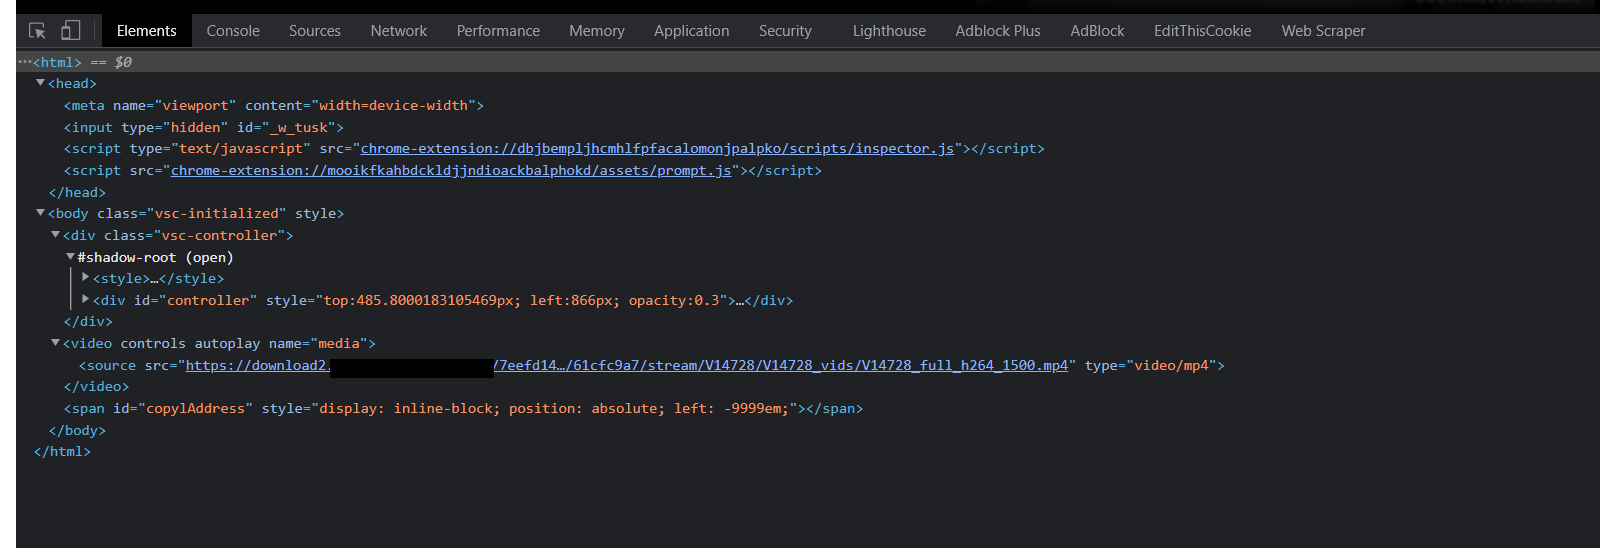The height and width of the screenshot is (548, 1600).
Task: Open the inspector.js script link
Action: pyautogui.click(x=657, y=148)
